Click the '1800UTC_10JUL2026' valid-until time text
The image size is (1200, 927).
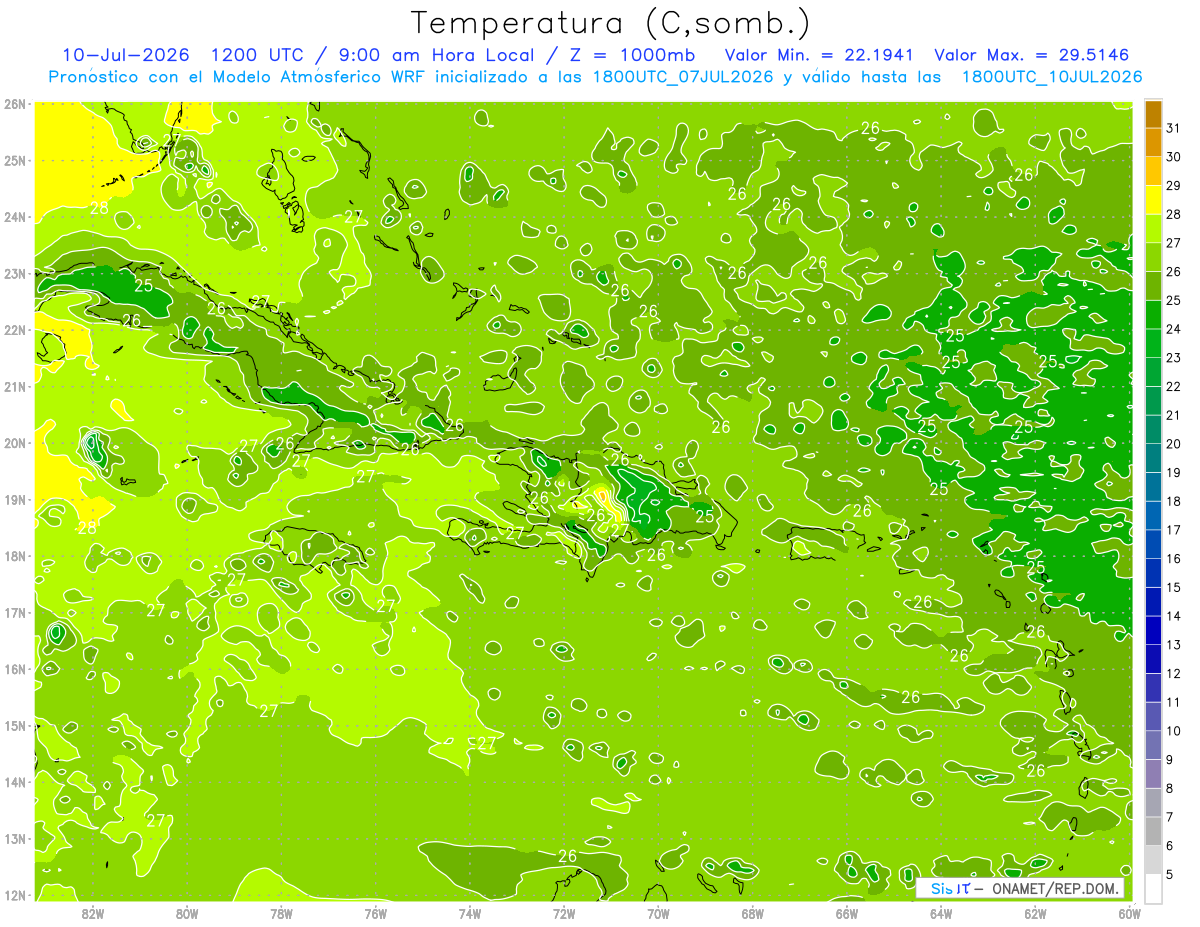1051,77
